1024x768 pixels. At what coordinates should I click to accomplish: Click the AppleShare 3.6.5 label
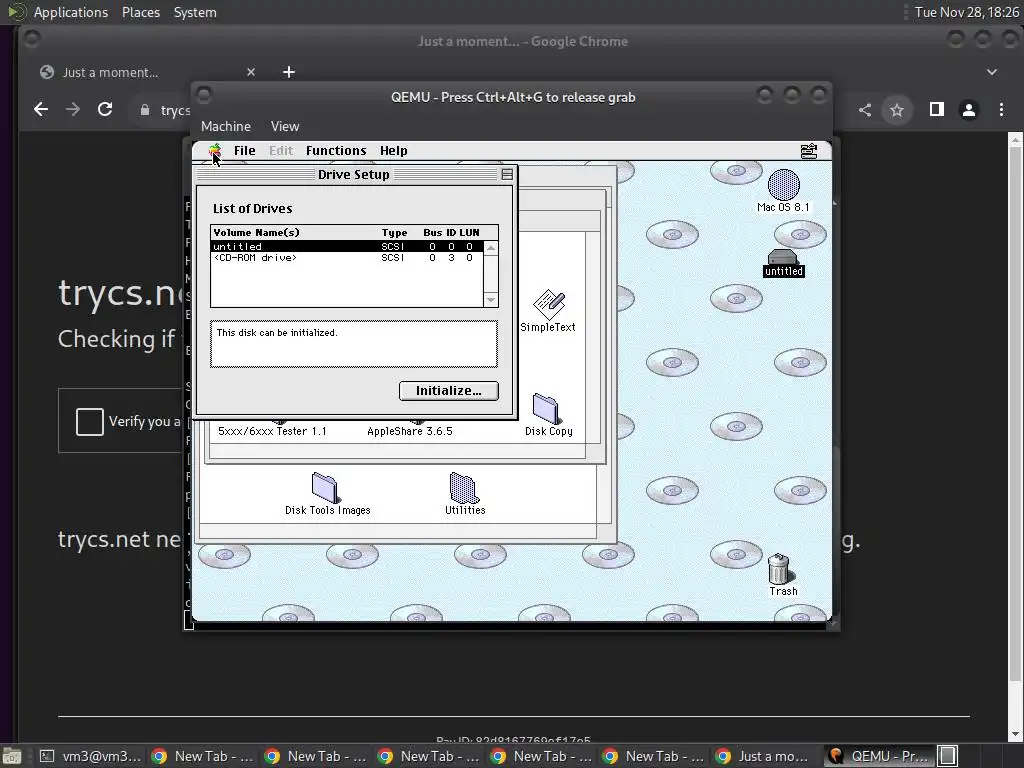coord(409,431)
